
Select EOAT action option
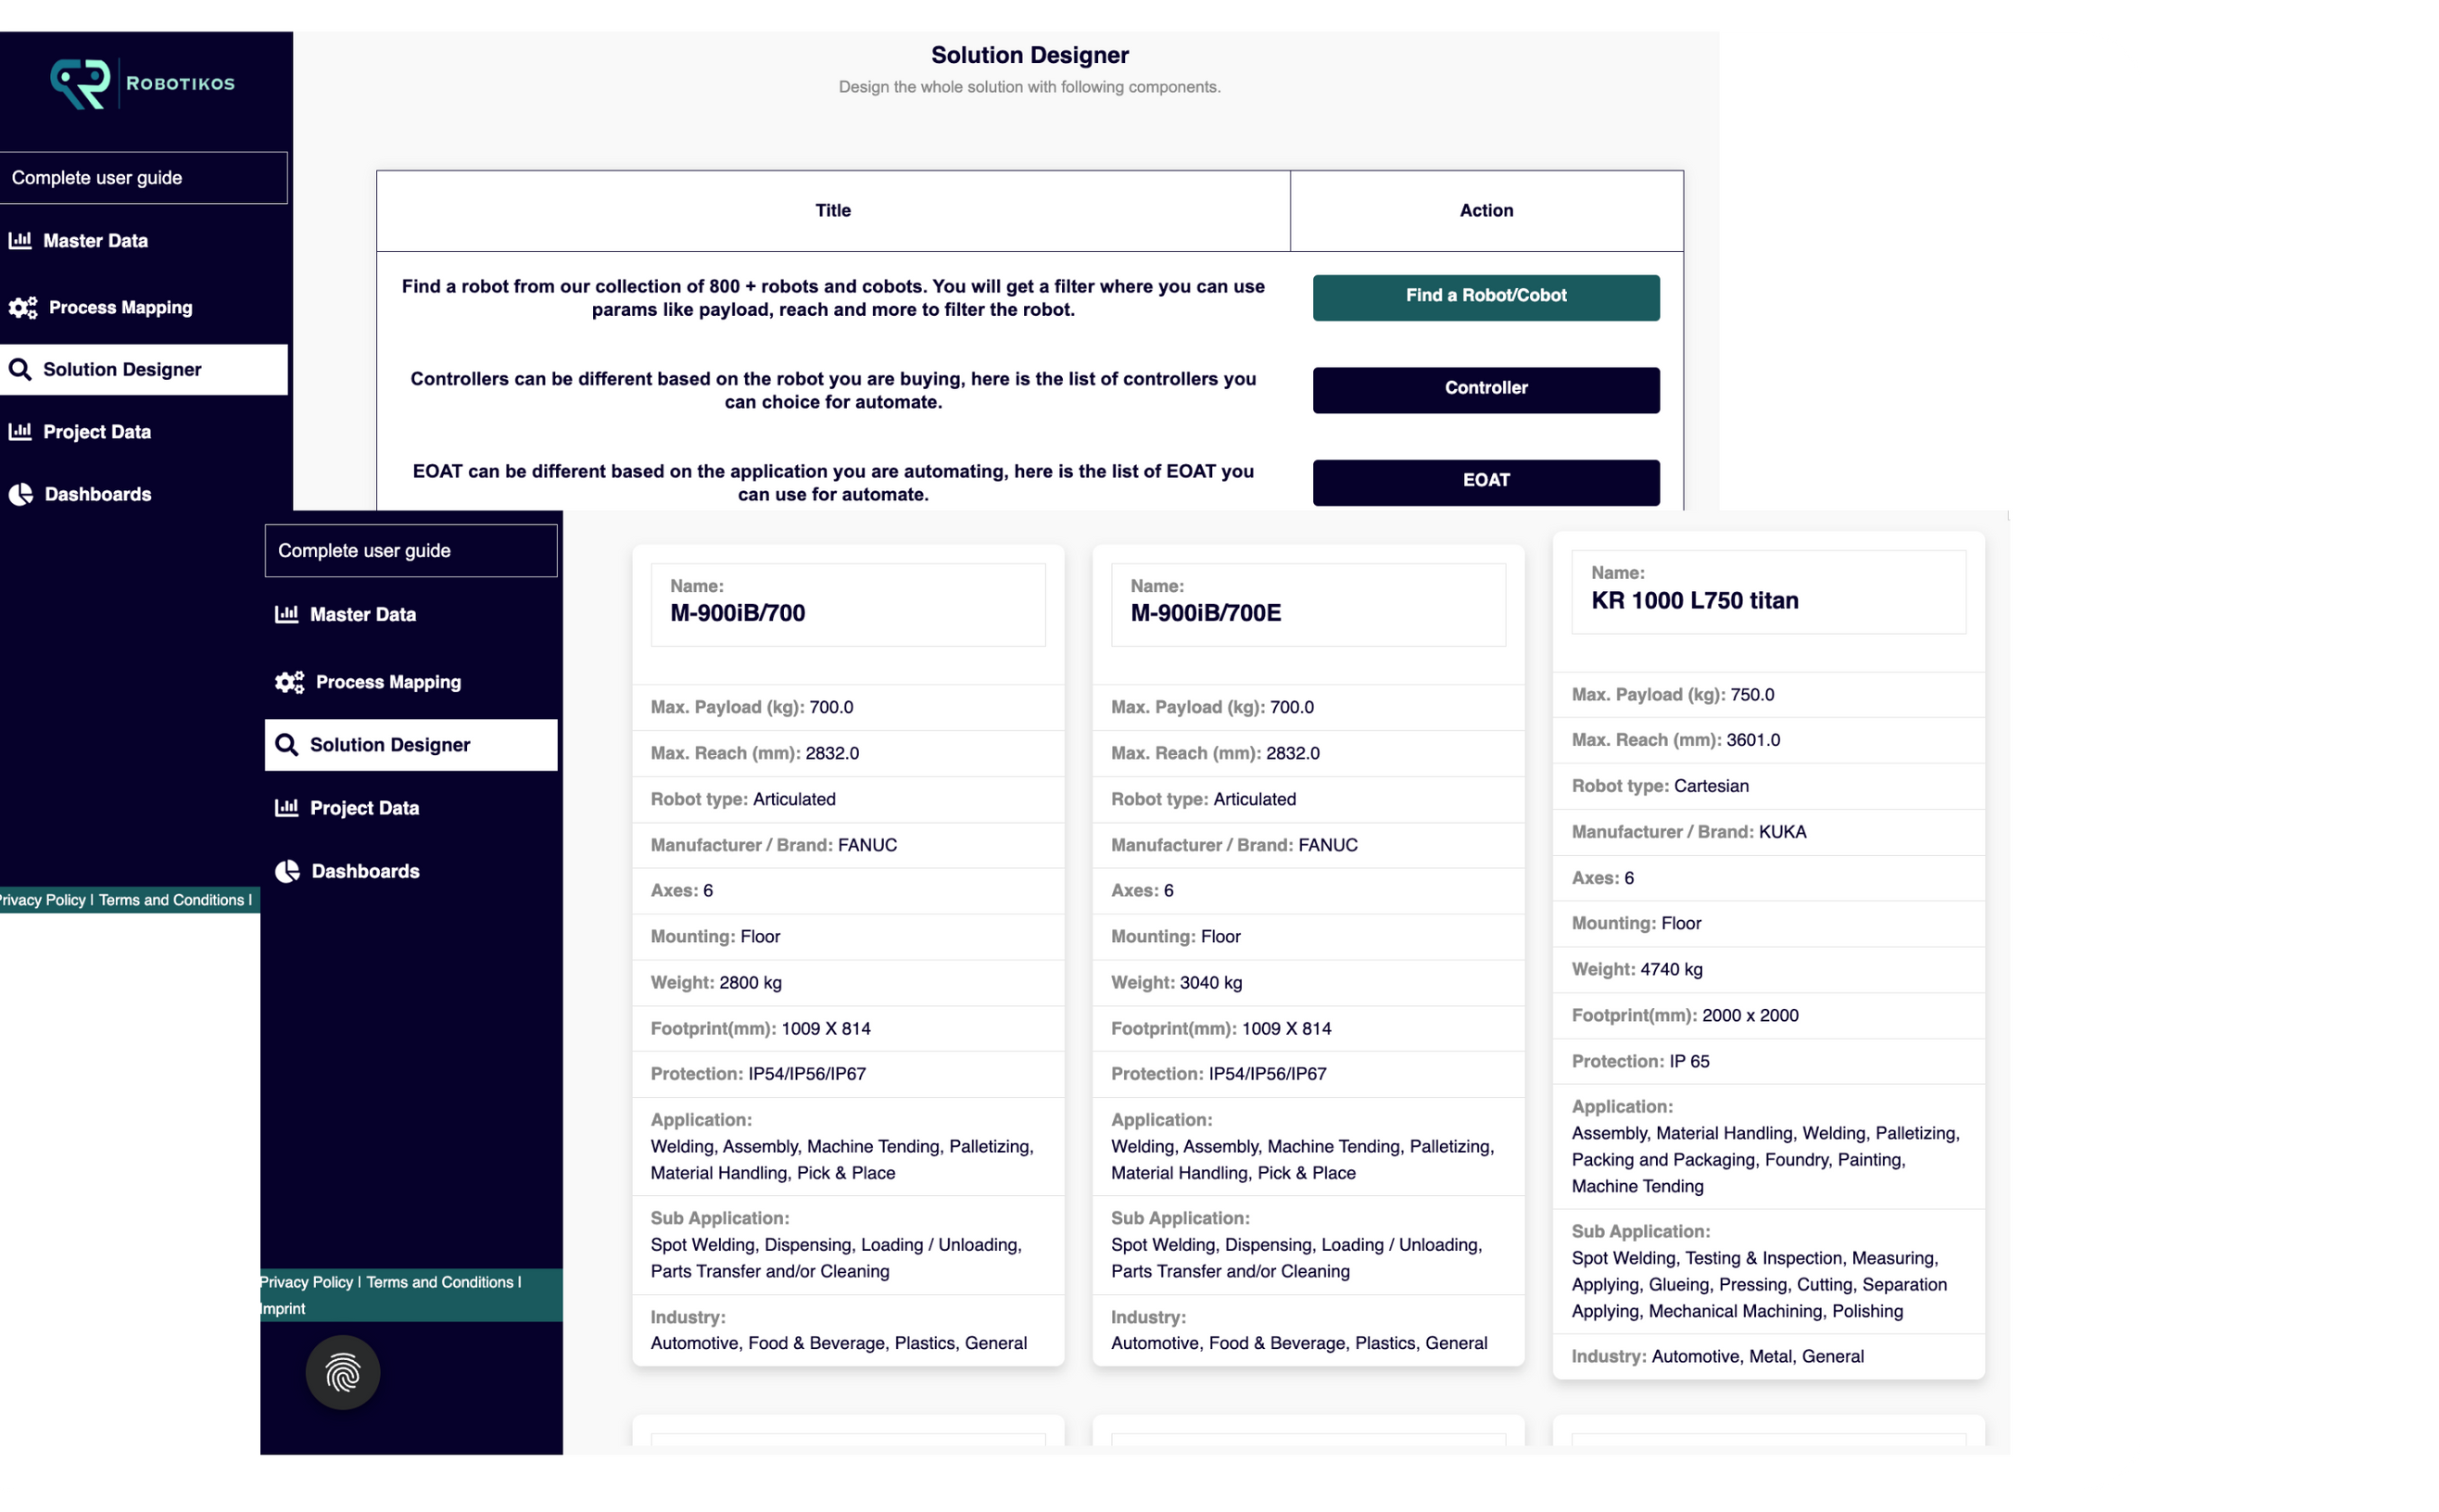tap(1486, 481)
